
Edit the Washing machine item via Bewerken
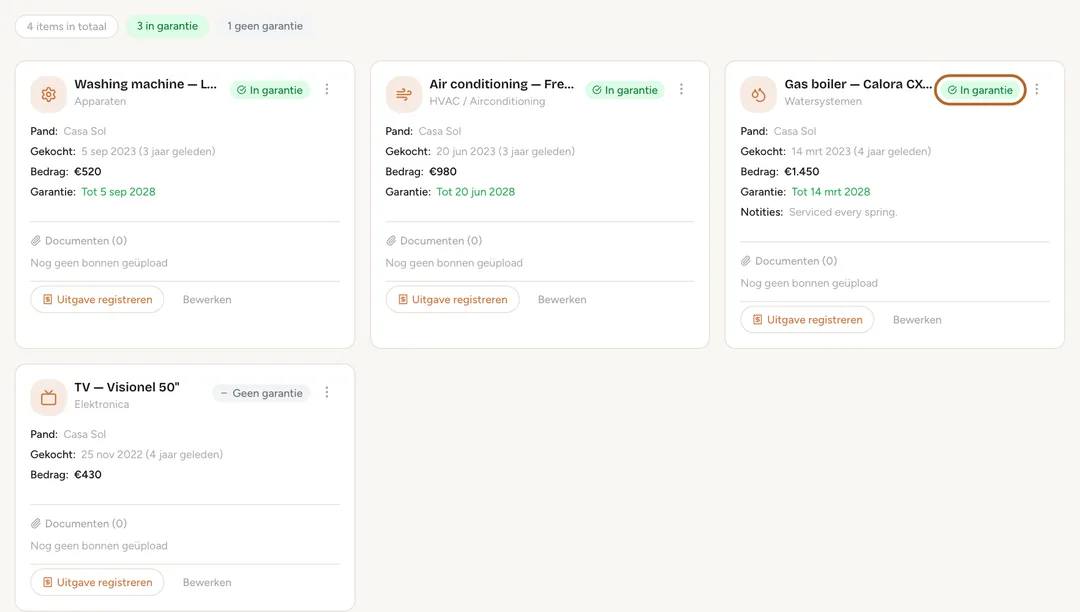[x=207, y=299]
